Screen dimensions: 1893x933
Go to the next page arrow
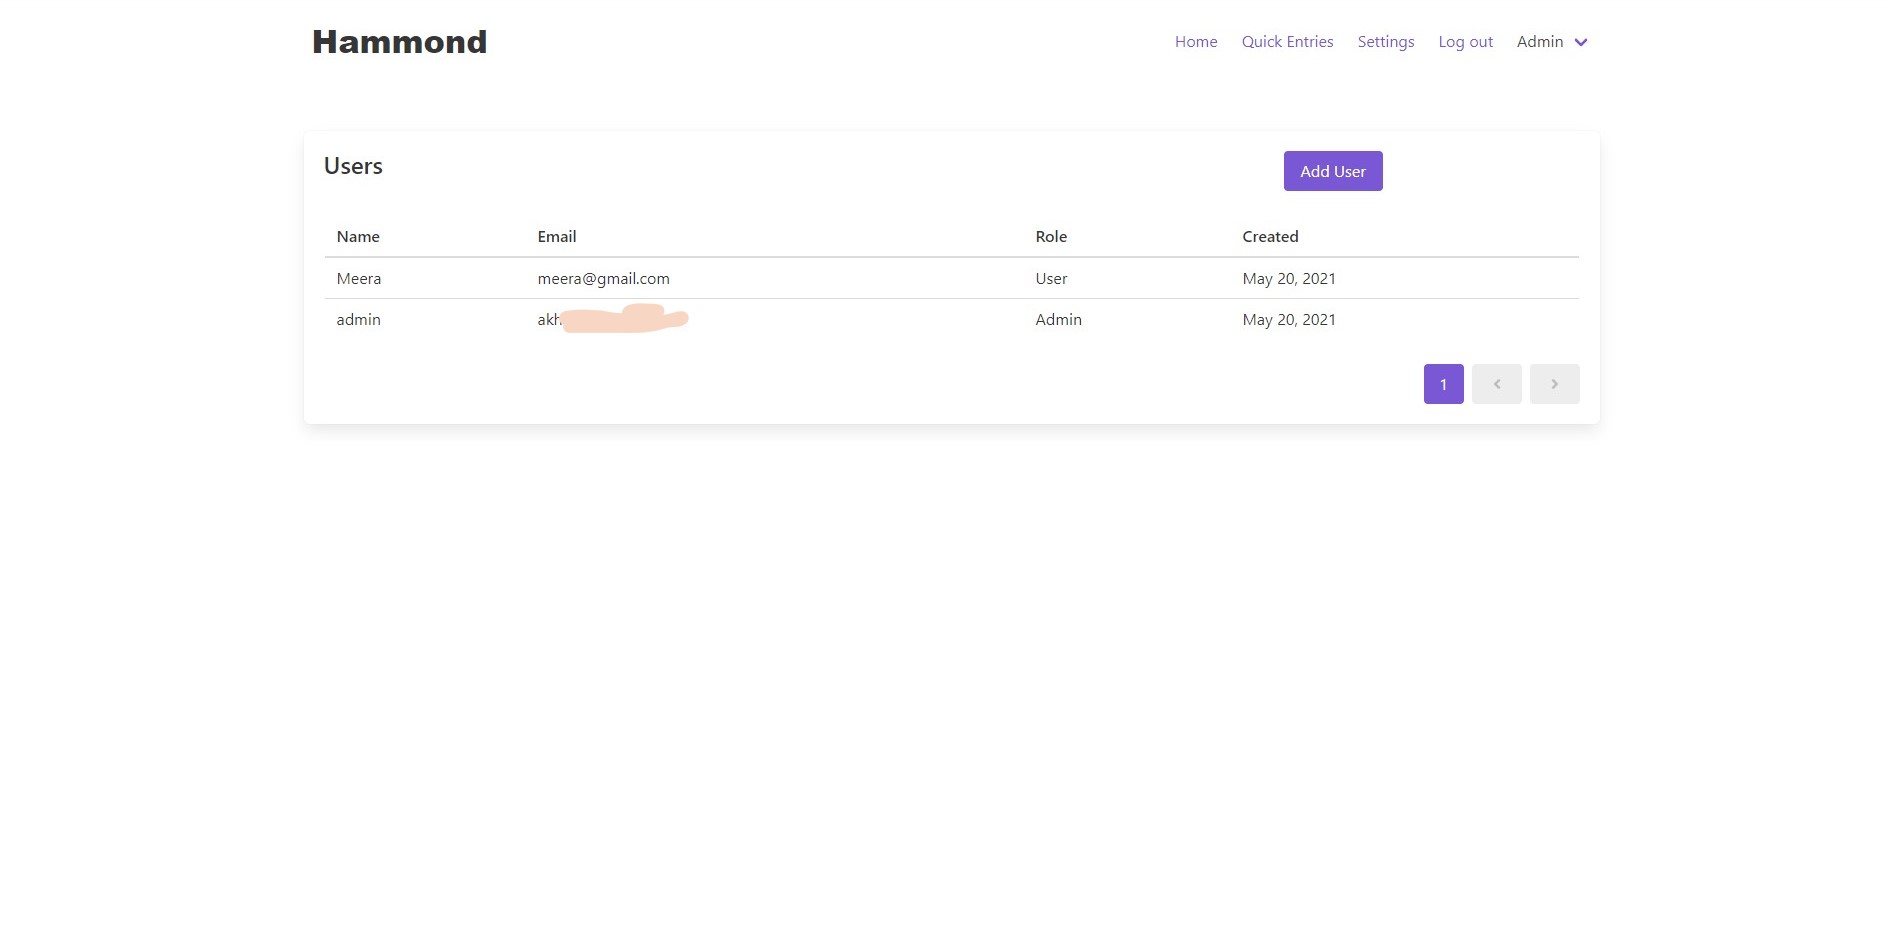(x=1554, y=384)
